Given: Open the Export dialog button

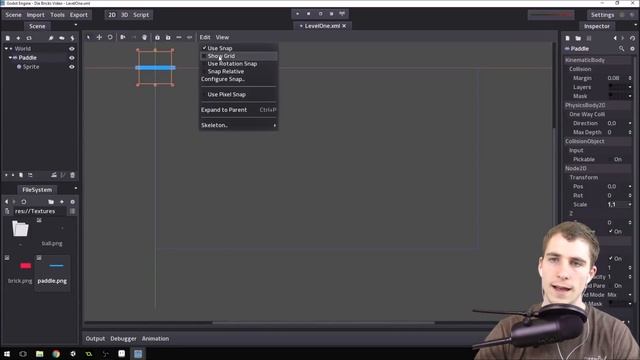Looking at the screenshot, I should point(79,15).
